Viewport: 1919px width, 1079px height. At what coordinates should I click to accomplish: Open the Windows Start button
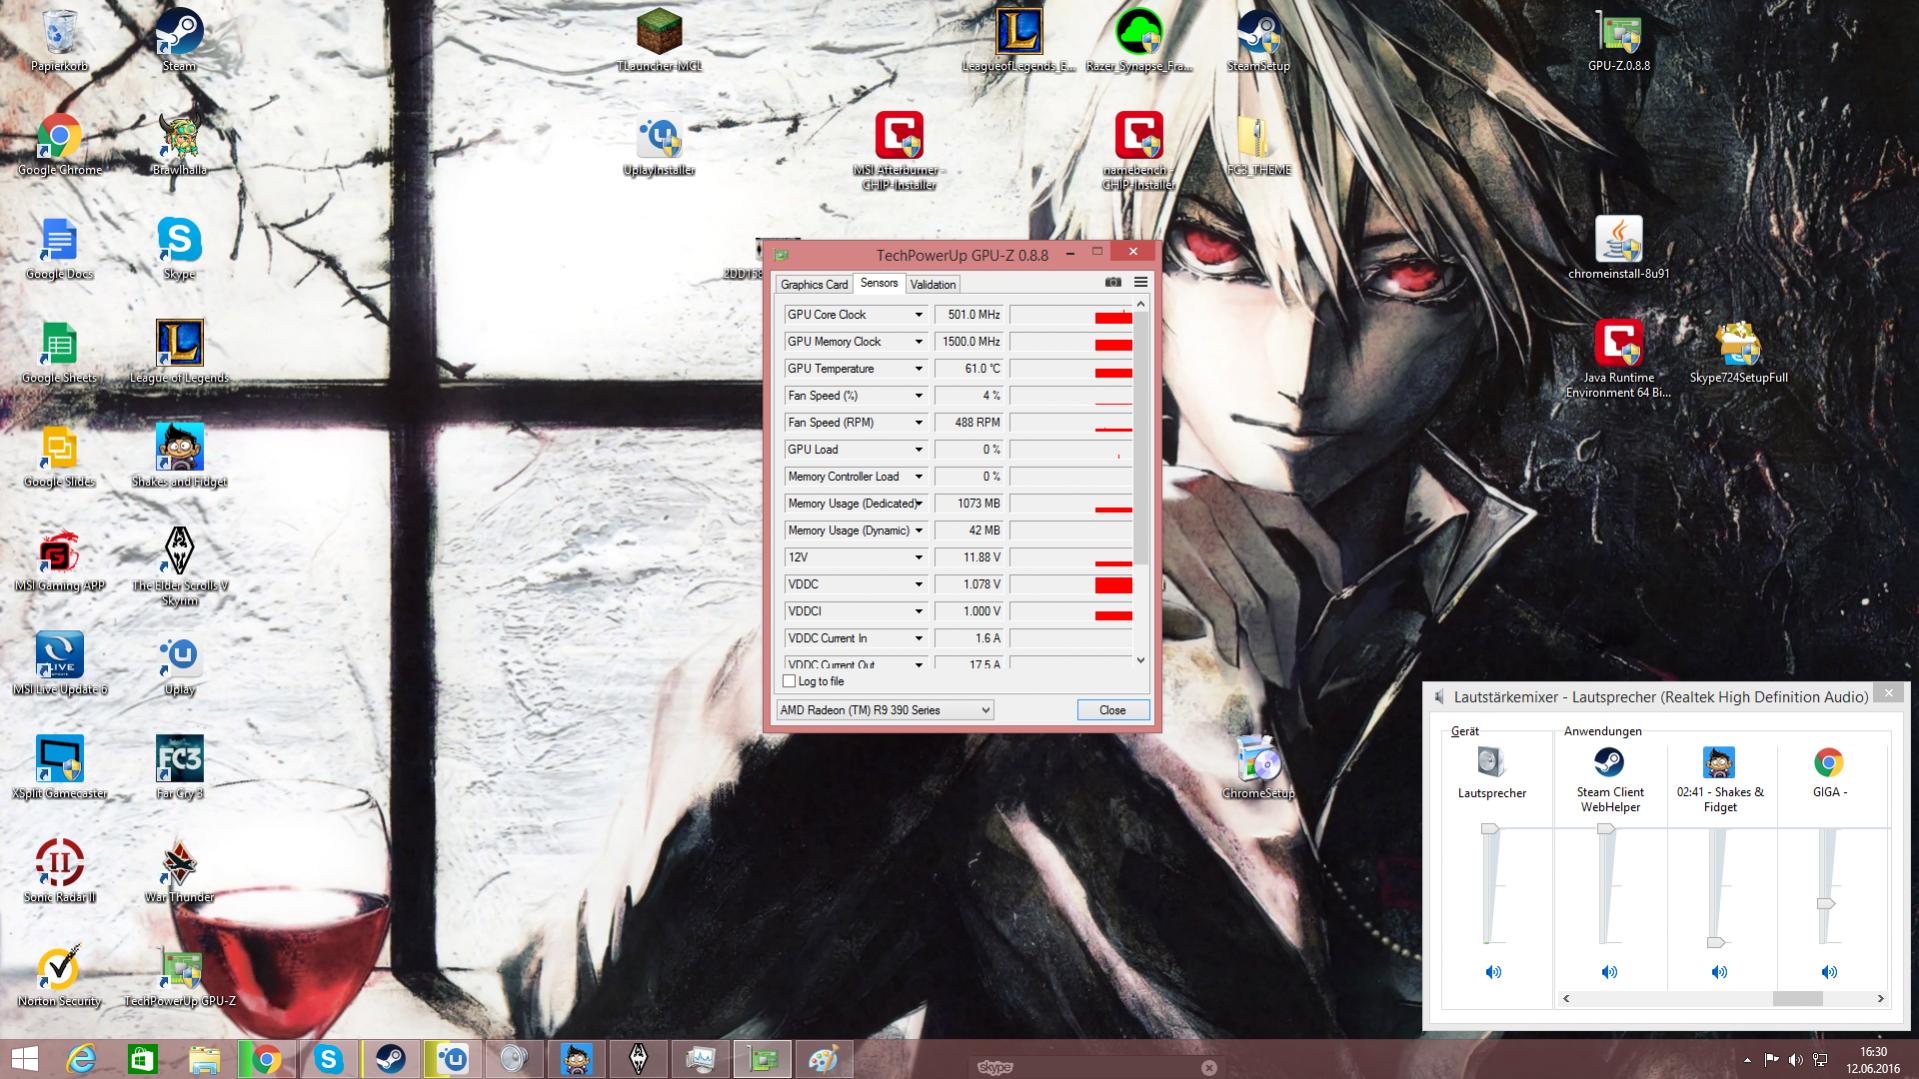click(x=24, y=1059)
